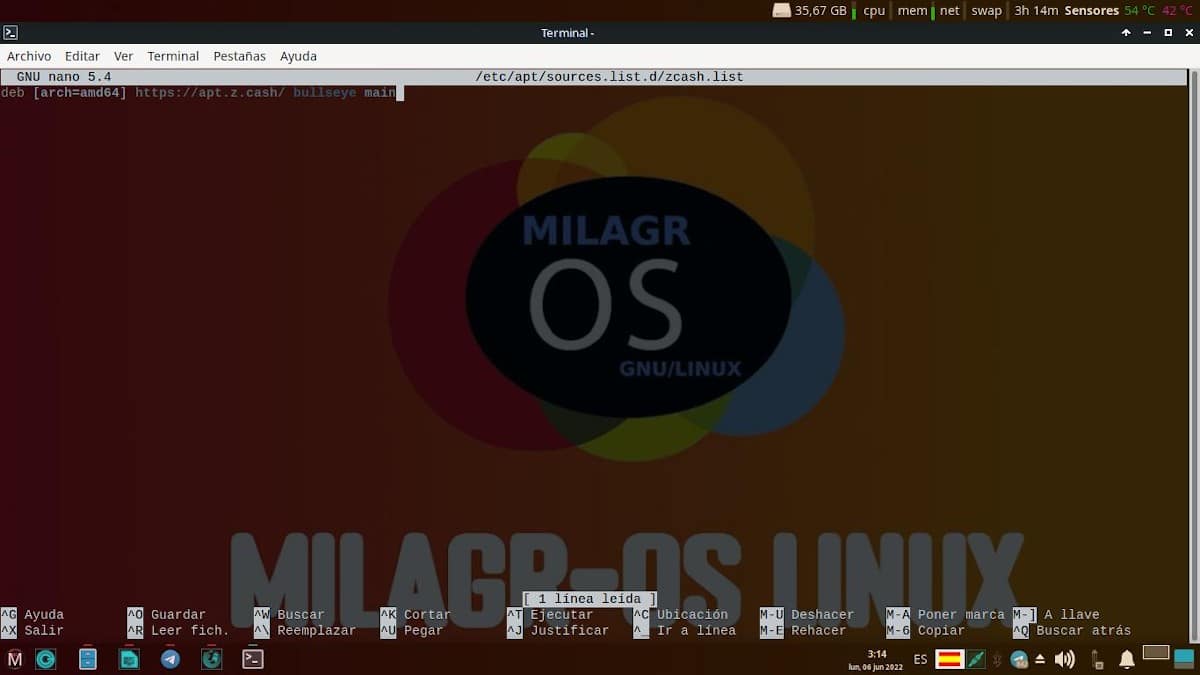Screen dimensions: 1200x675
Task: Click the eject removable media tray icon
Action: [1040, 659]
